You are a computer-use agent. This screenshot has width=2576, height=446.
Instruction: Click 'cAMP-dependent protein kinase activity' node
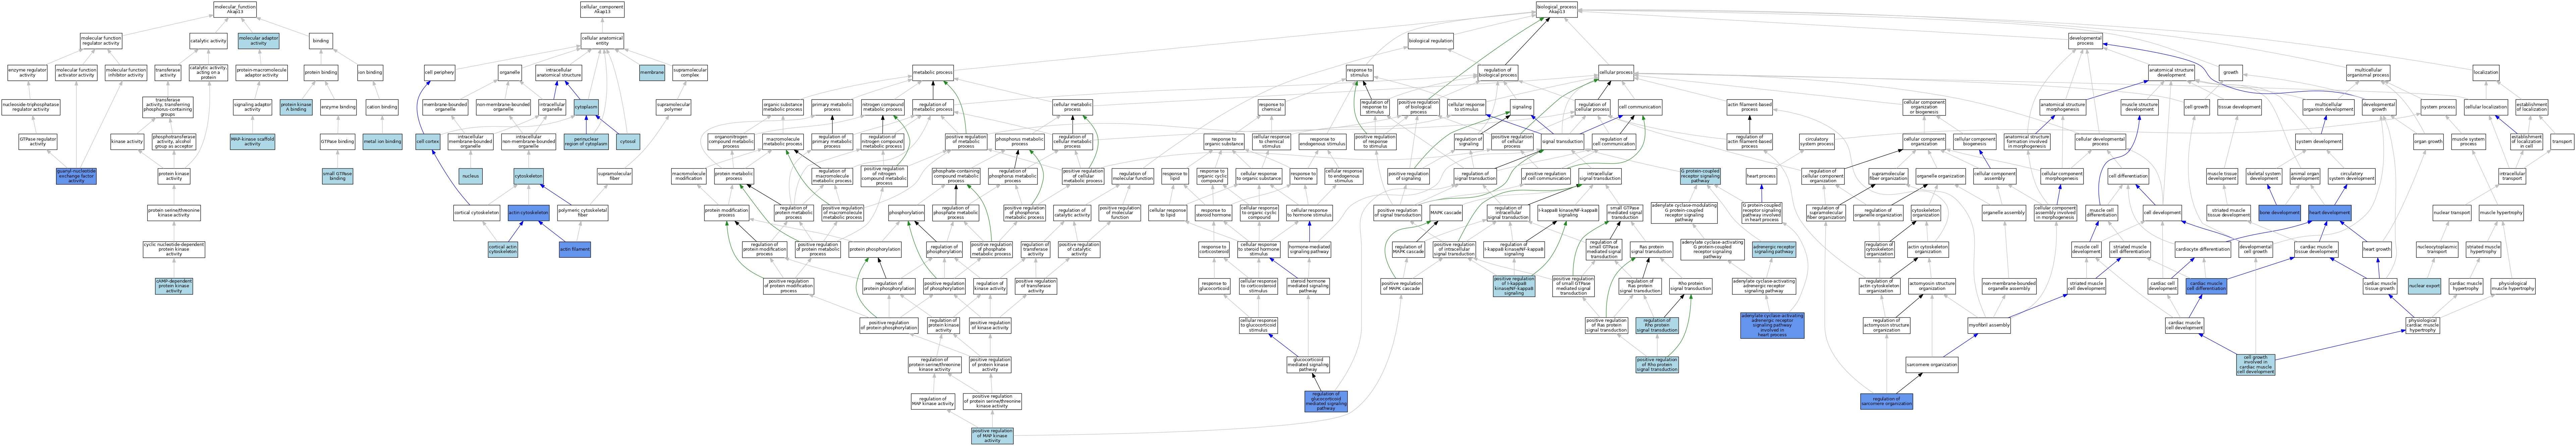click(x=174, y=286)
